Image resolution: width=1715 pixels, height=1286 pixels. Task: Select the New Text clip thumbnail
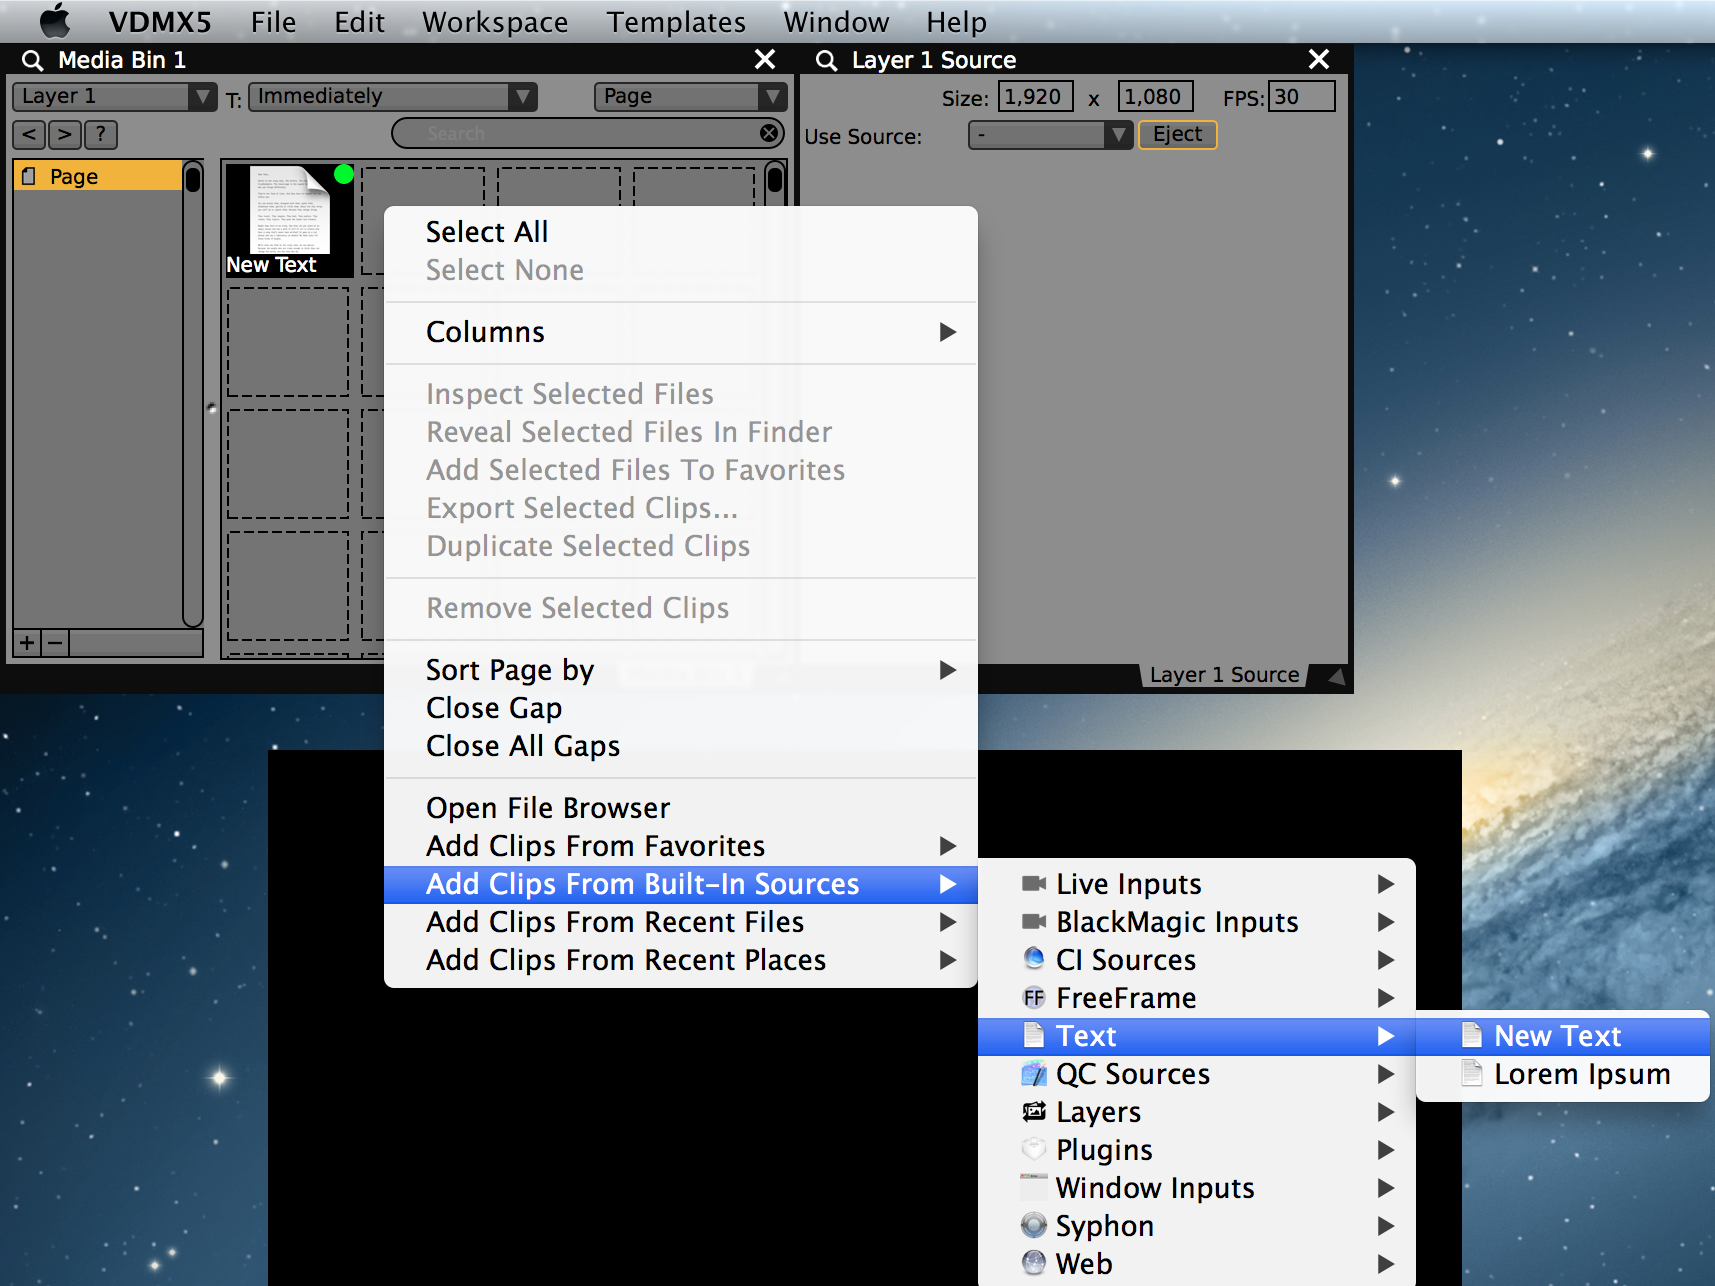coord(289,220)
